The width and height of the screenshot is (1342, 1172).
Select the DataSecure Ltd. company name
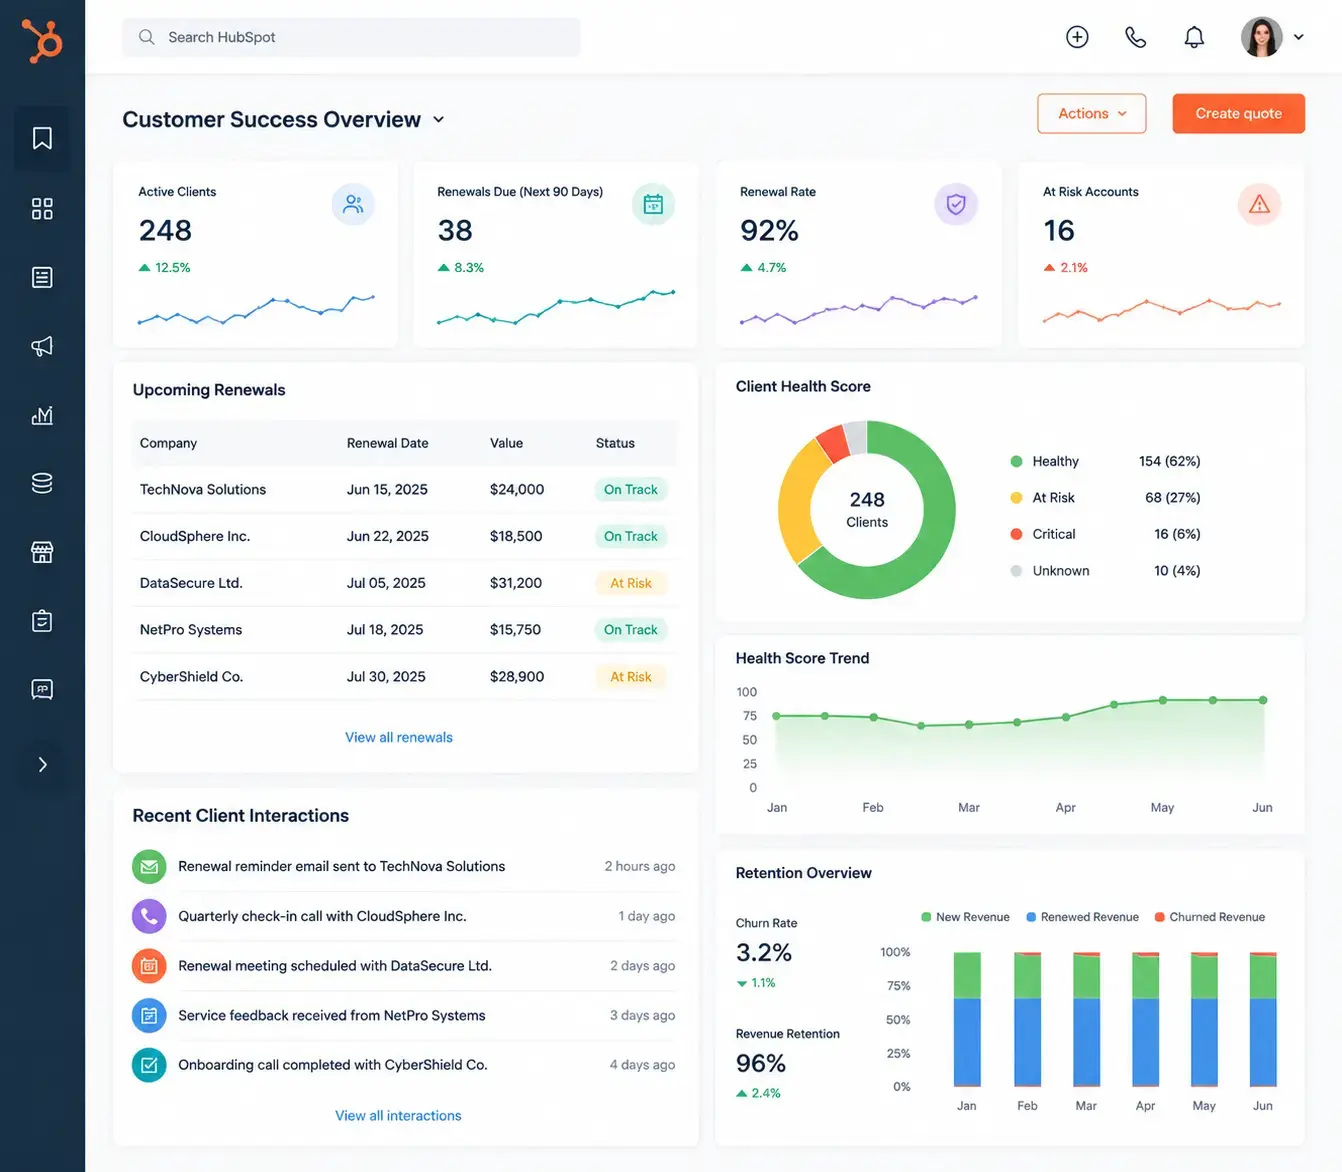tap(191, 584)
